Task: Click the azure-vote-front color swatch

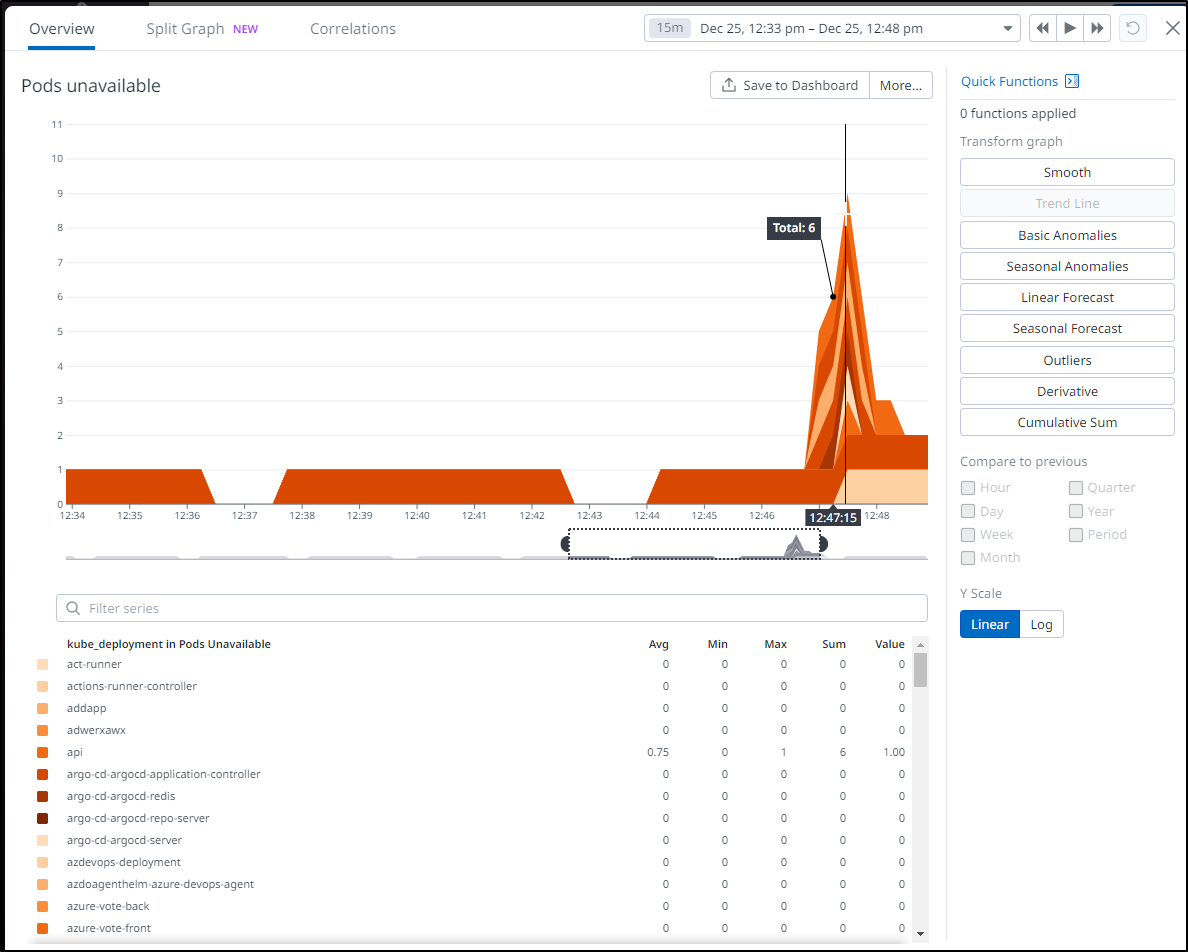Action: [x=42, y=928]
